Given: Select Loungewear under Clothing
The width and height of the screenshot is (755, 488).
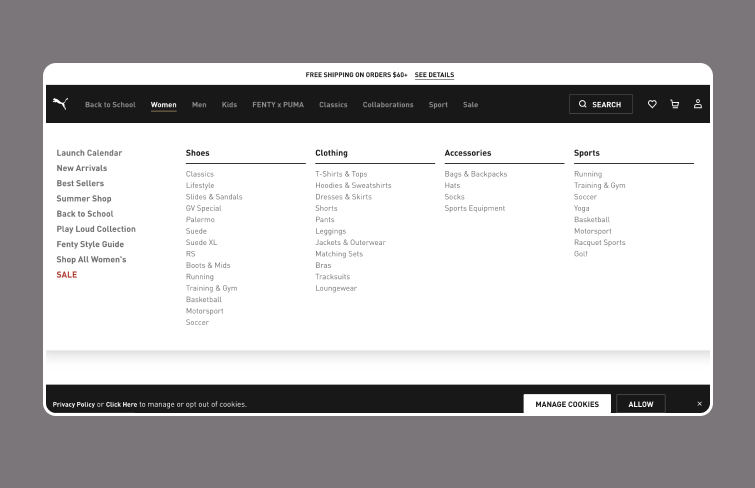Looking at the screenshot, I should 336,288.
